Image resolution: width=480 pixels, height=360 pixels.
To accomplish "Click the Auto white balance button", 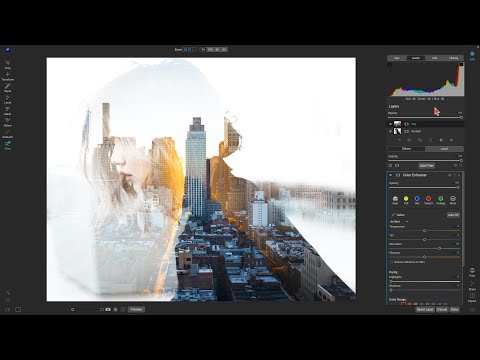I will click(453, 215).
